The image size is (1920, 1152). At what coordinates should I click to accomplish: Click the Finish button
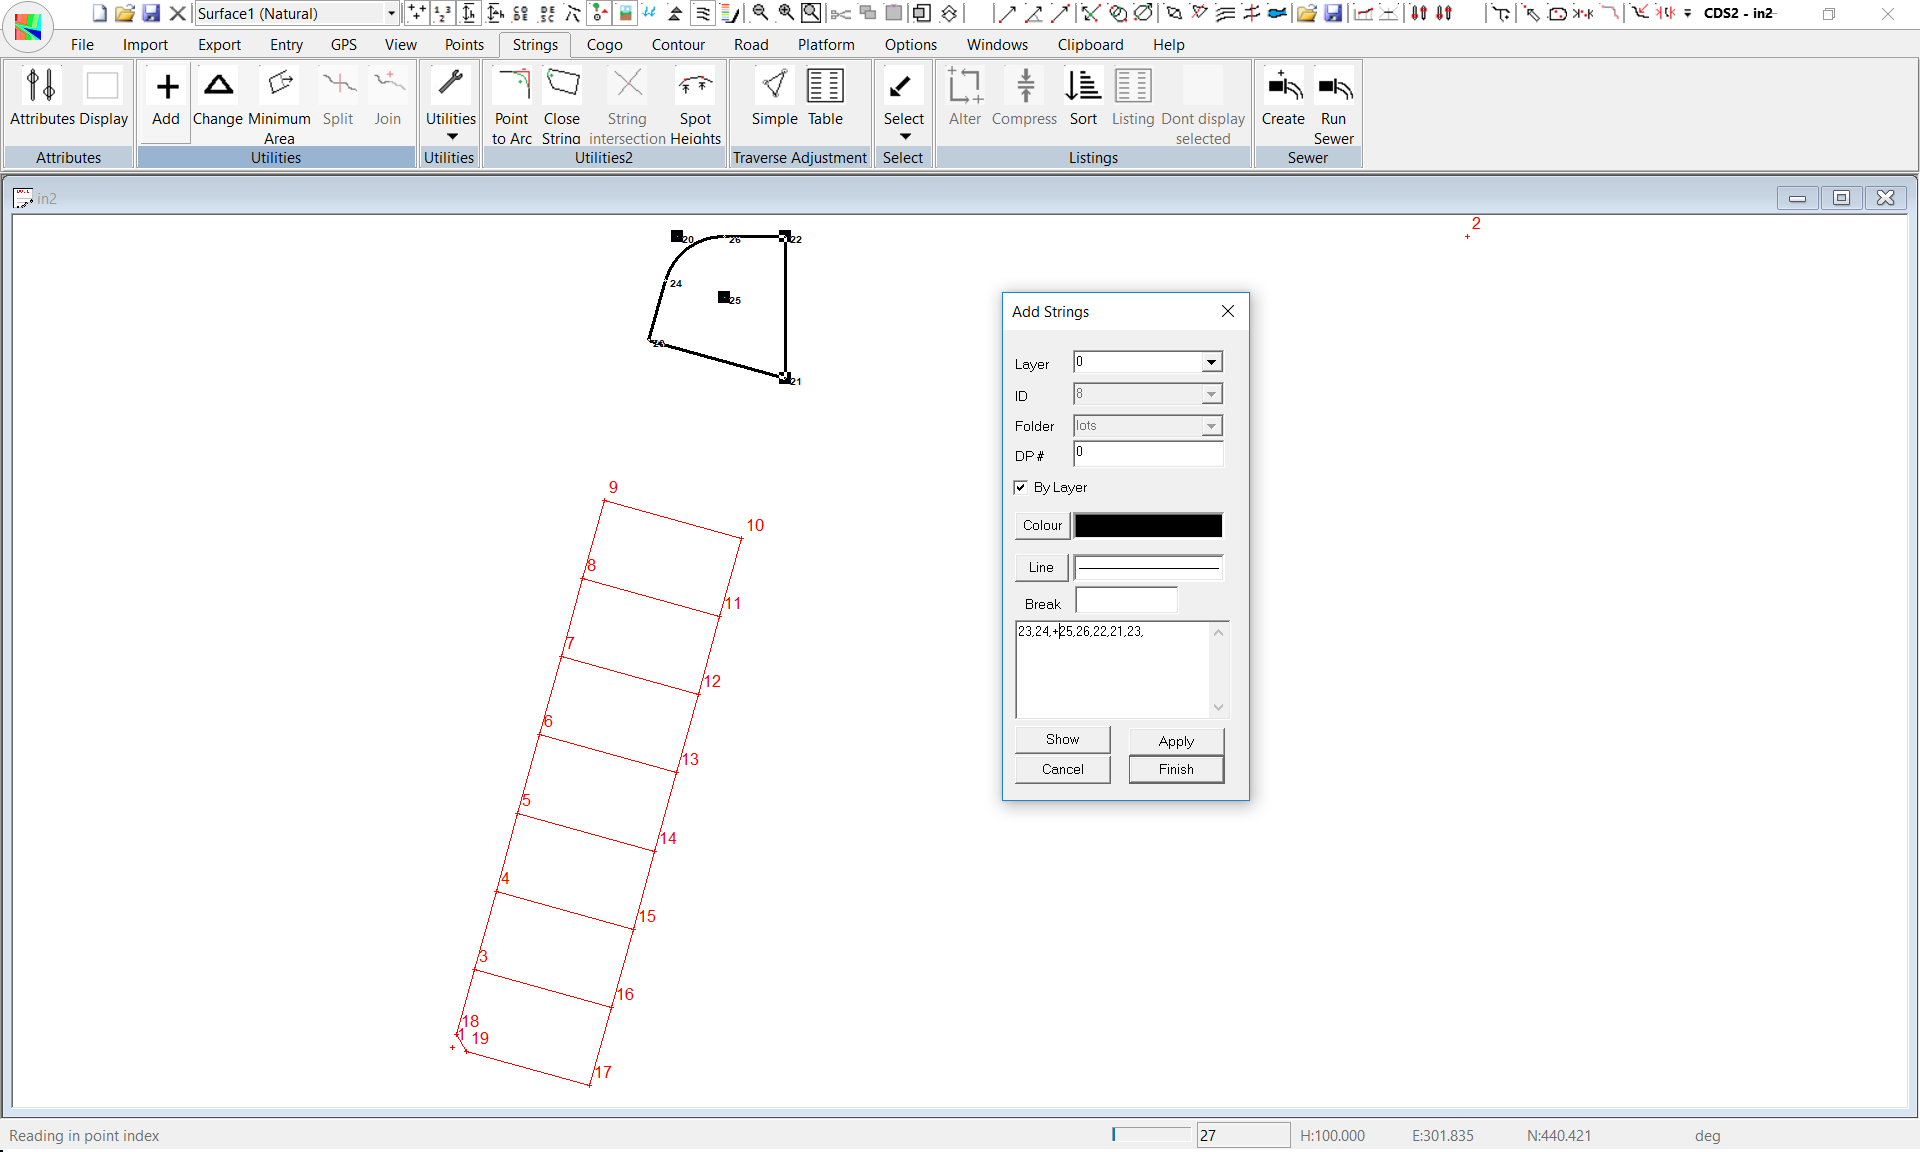(1176, 769)
